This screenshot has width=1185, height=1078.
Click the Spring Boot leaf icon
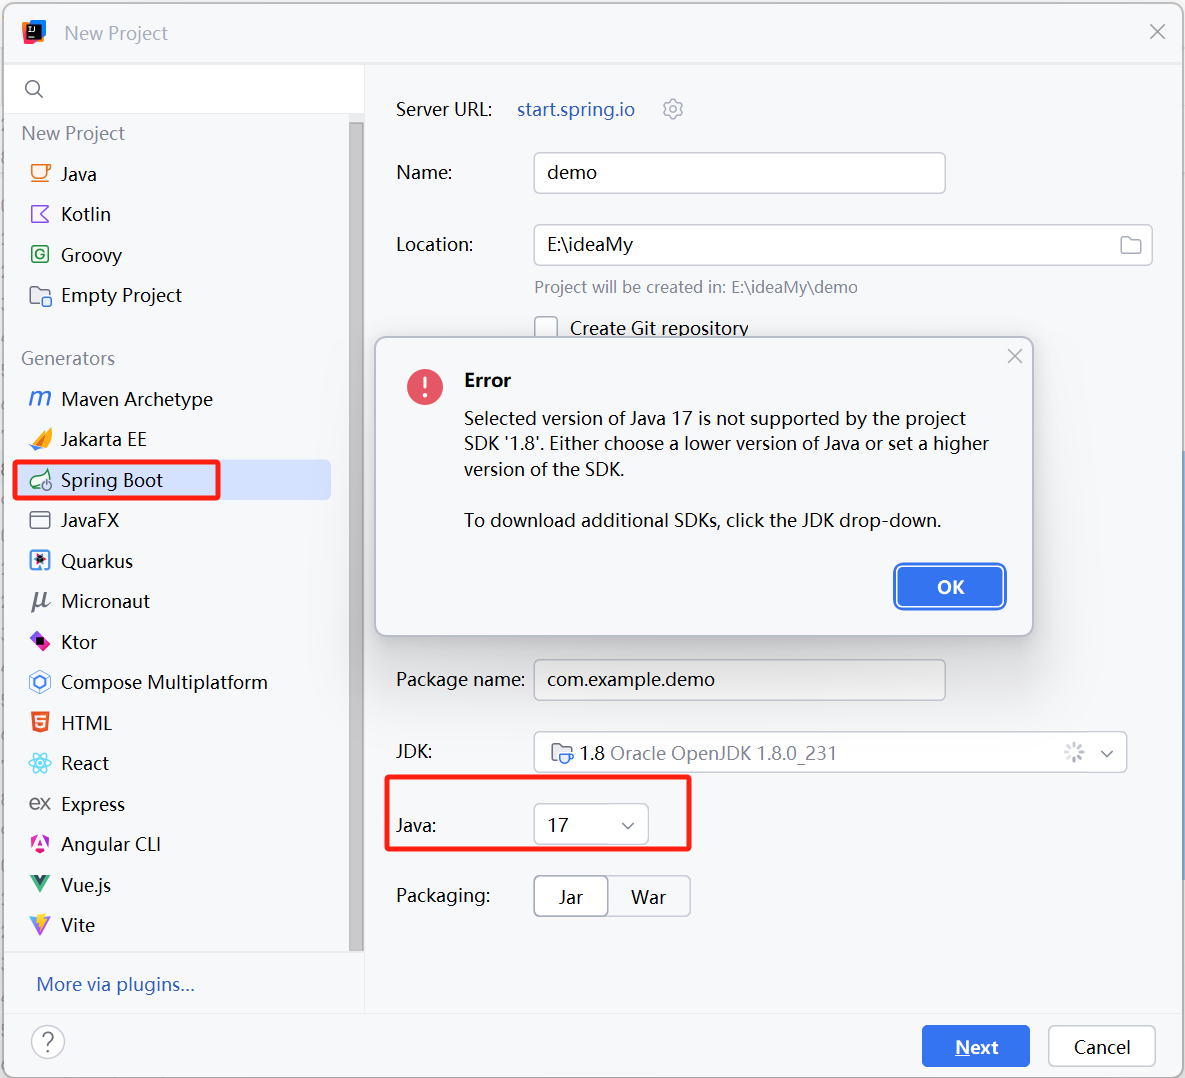(40, 480)
